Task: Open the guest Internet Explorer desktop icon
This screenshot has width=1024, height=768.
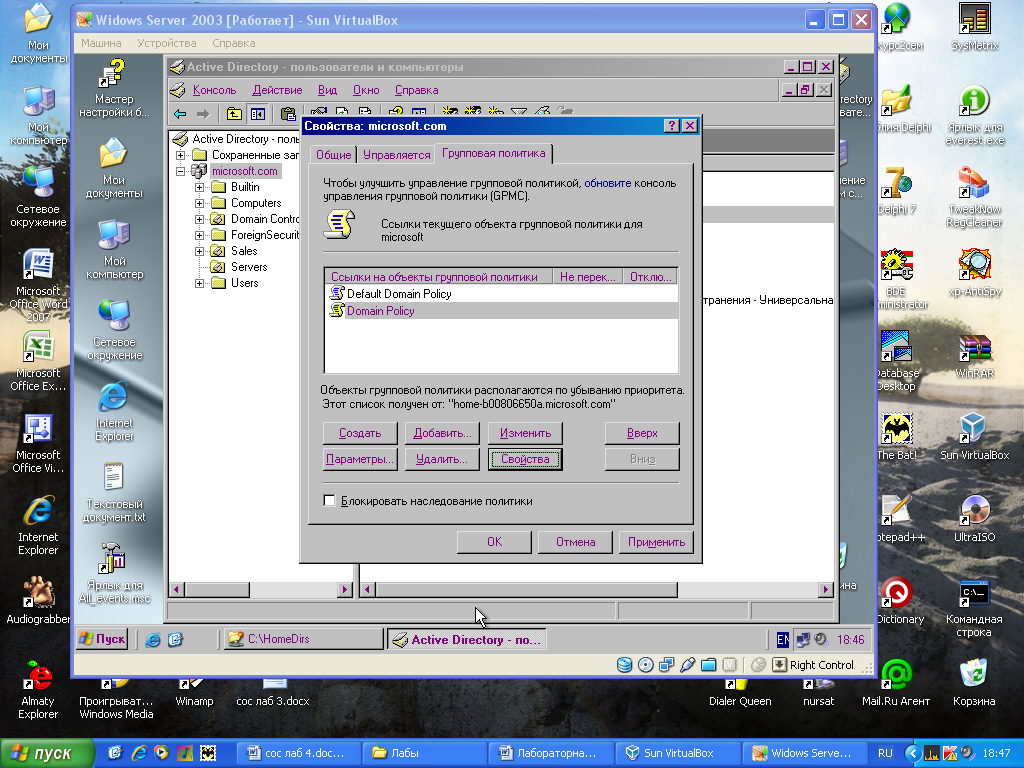Action: (x=114, y=411)
